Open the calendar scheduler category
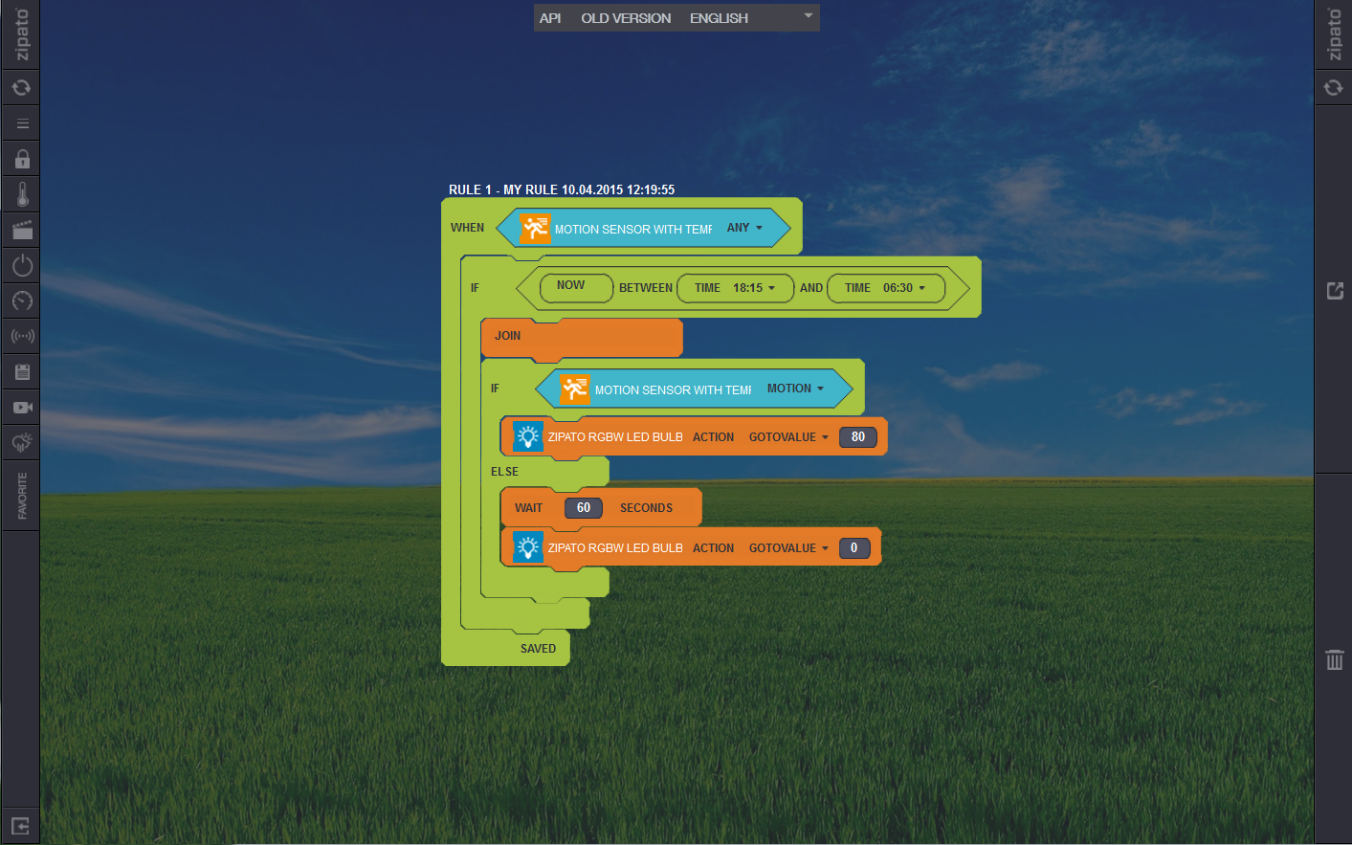The image size is (1352, 845). coord(22,372)
